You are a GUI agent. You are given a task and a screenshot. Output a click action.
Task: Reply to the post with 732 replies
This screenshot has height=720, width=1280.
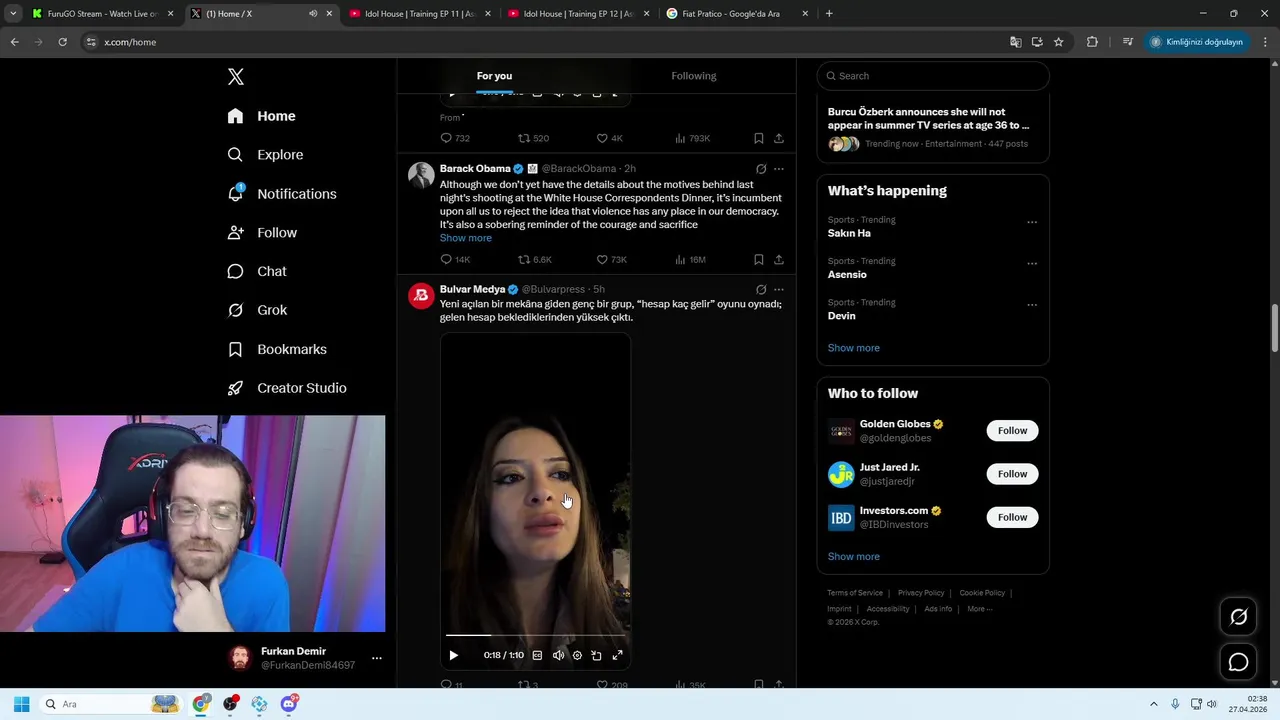tap(455, 138)
